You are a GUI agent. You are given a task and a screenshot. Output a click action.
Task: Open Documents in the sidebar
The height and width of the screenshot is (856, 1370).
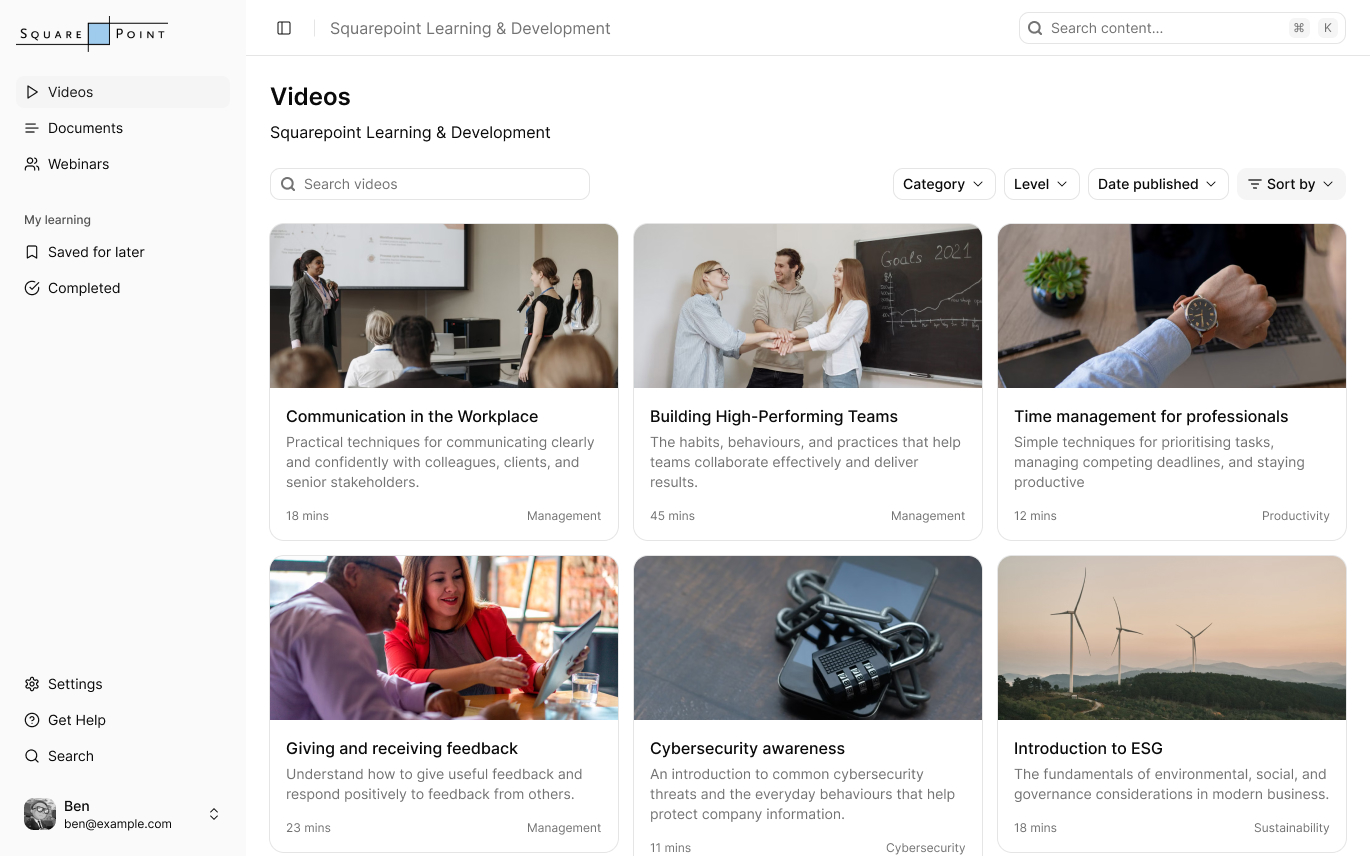coord(123,128)
